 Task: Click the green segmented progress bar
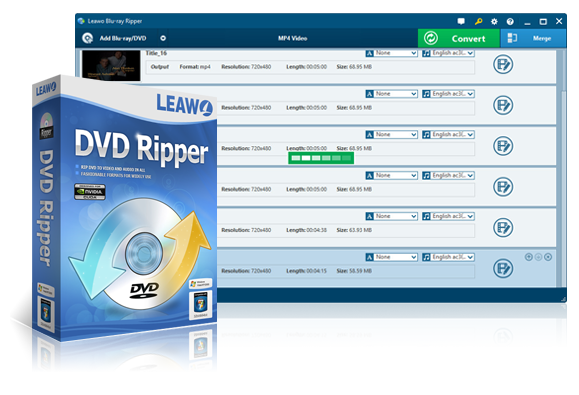coord(321,158)
